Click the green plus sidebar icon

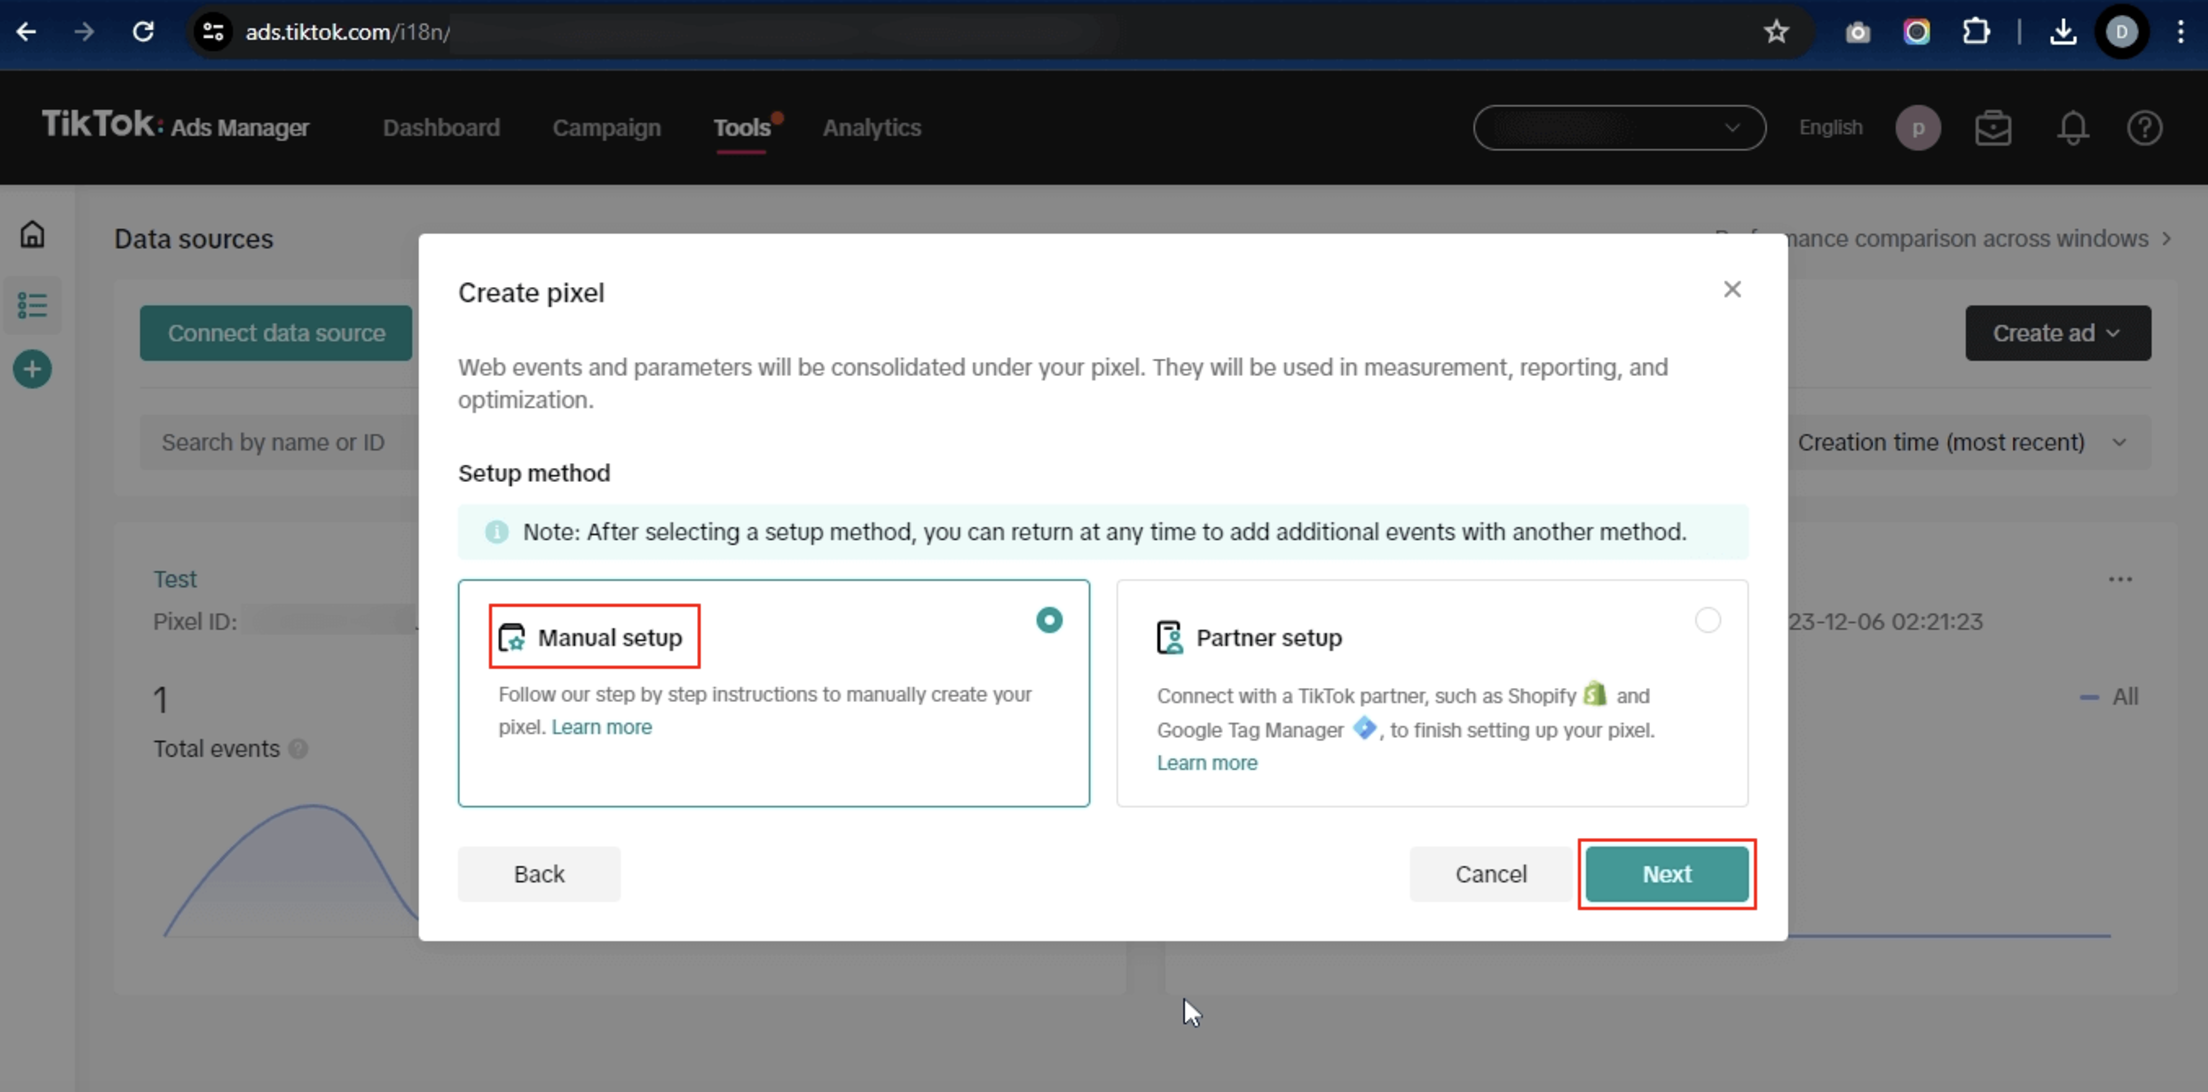click(32, 369)
